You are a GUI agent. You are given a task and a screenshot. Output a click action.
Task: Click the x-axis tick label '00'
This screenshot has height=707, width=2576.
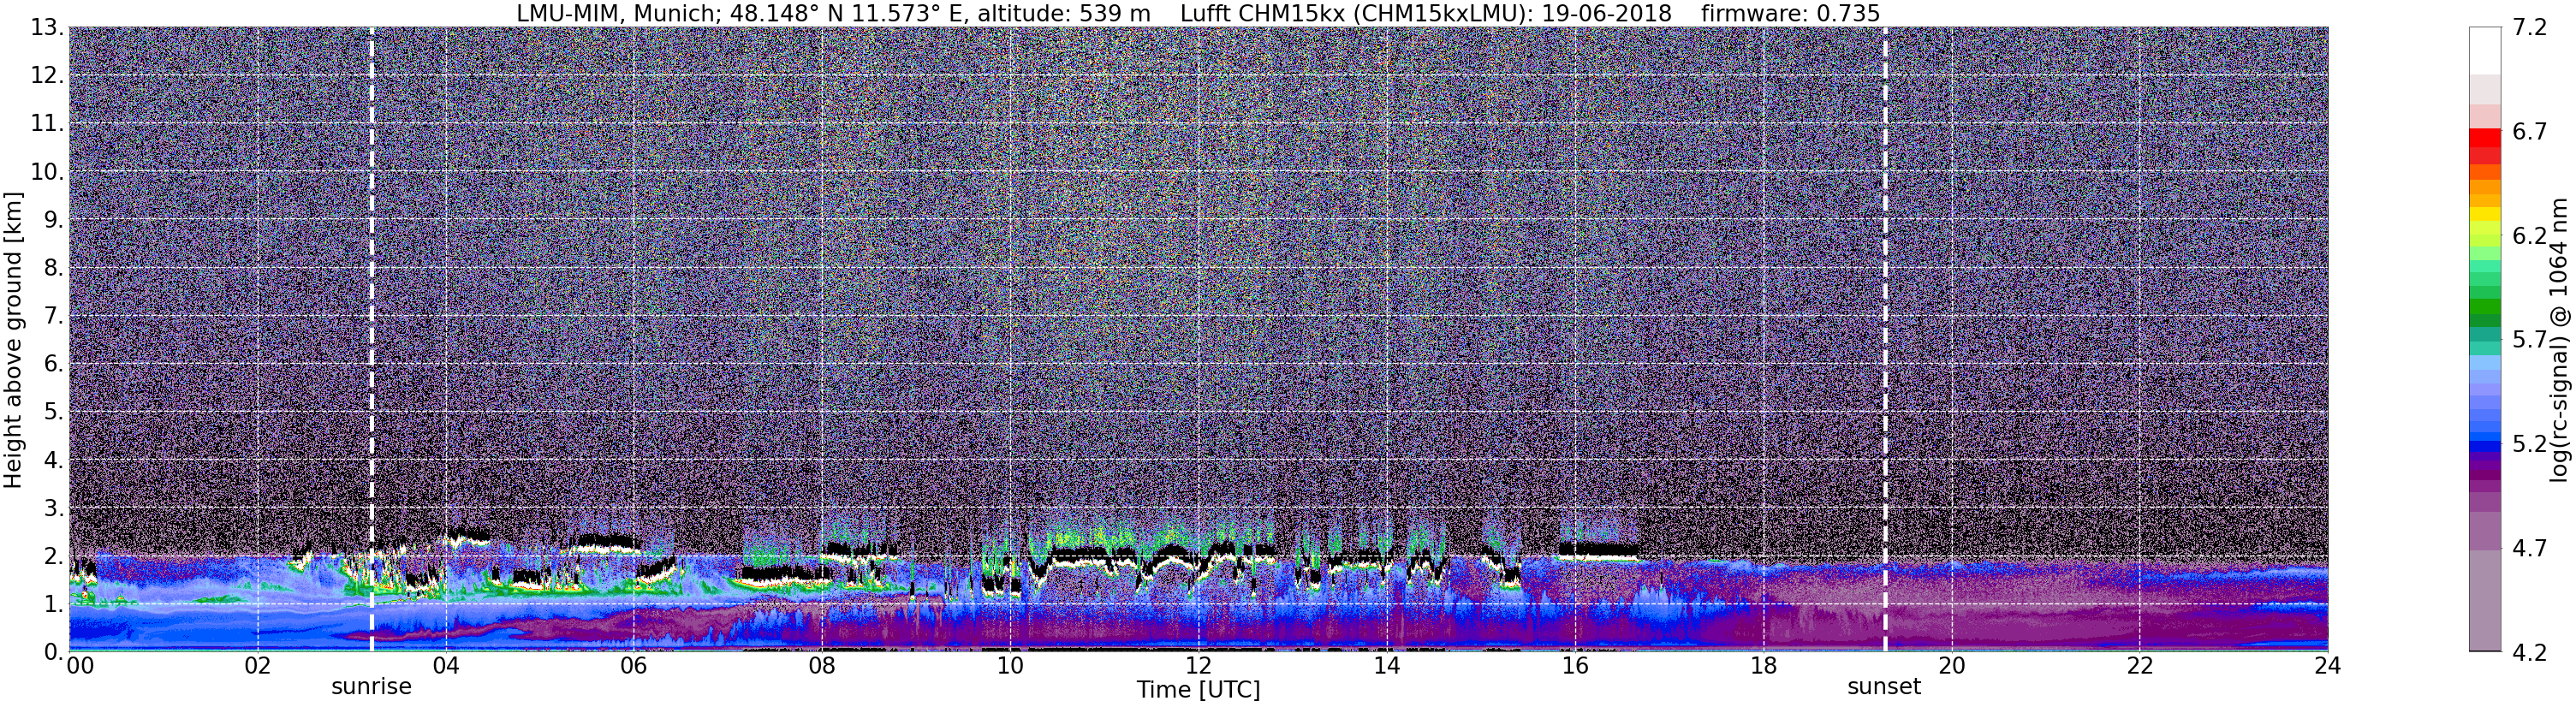[x=80, y=666]
